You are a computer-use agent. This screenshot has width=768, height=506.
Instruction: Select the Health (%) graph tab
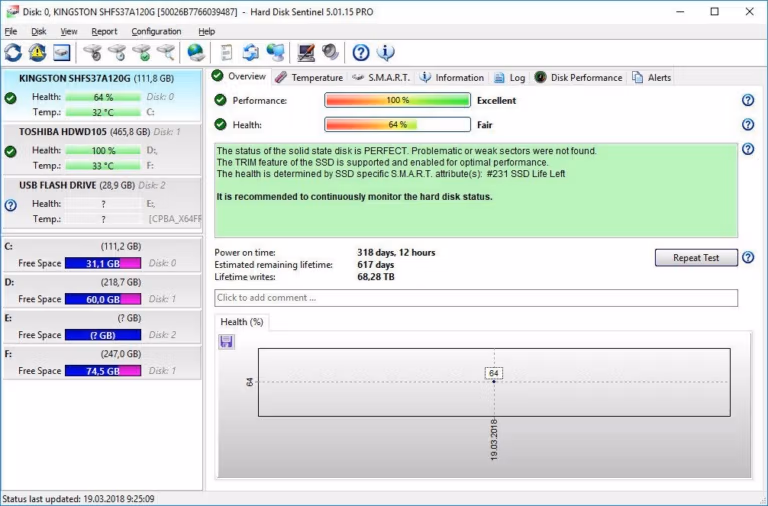pos(241,322)
